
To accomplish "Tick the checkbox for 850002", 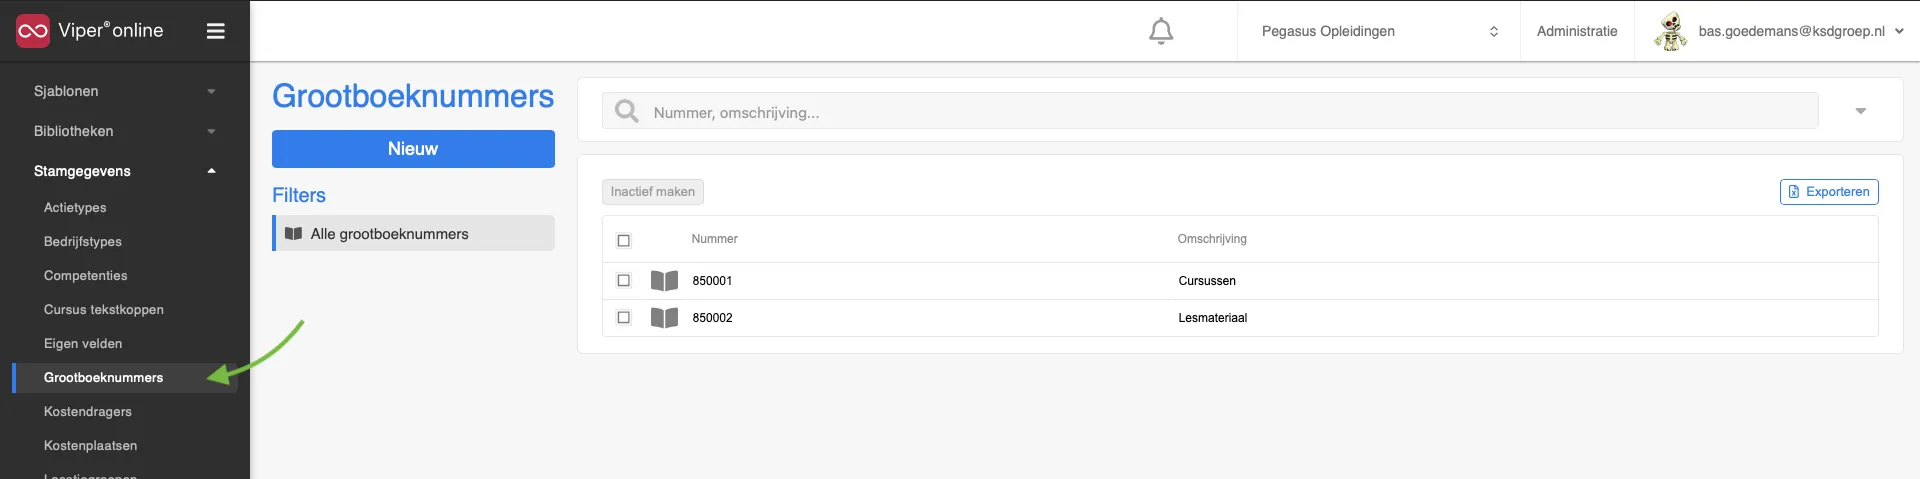I will coord(624,318).
